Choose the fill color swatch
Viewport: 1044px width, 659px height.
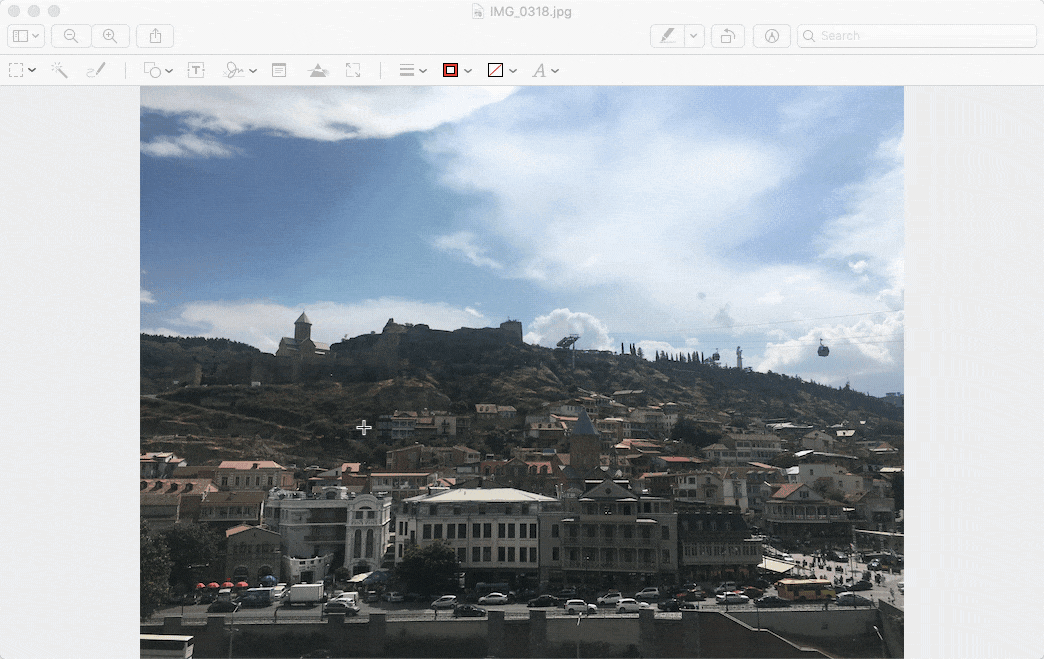(495, 70)
